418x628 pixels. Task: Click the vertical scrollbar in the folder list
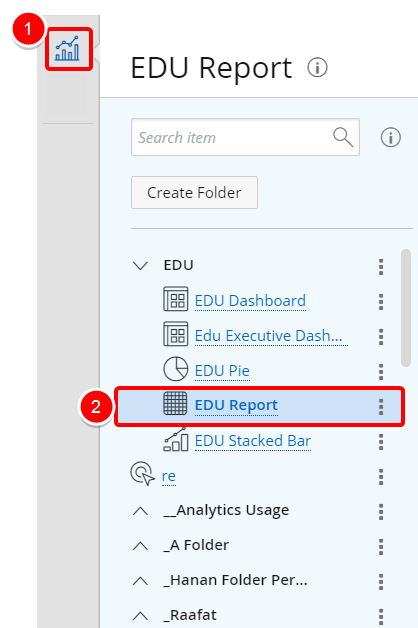click(406, 308)
